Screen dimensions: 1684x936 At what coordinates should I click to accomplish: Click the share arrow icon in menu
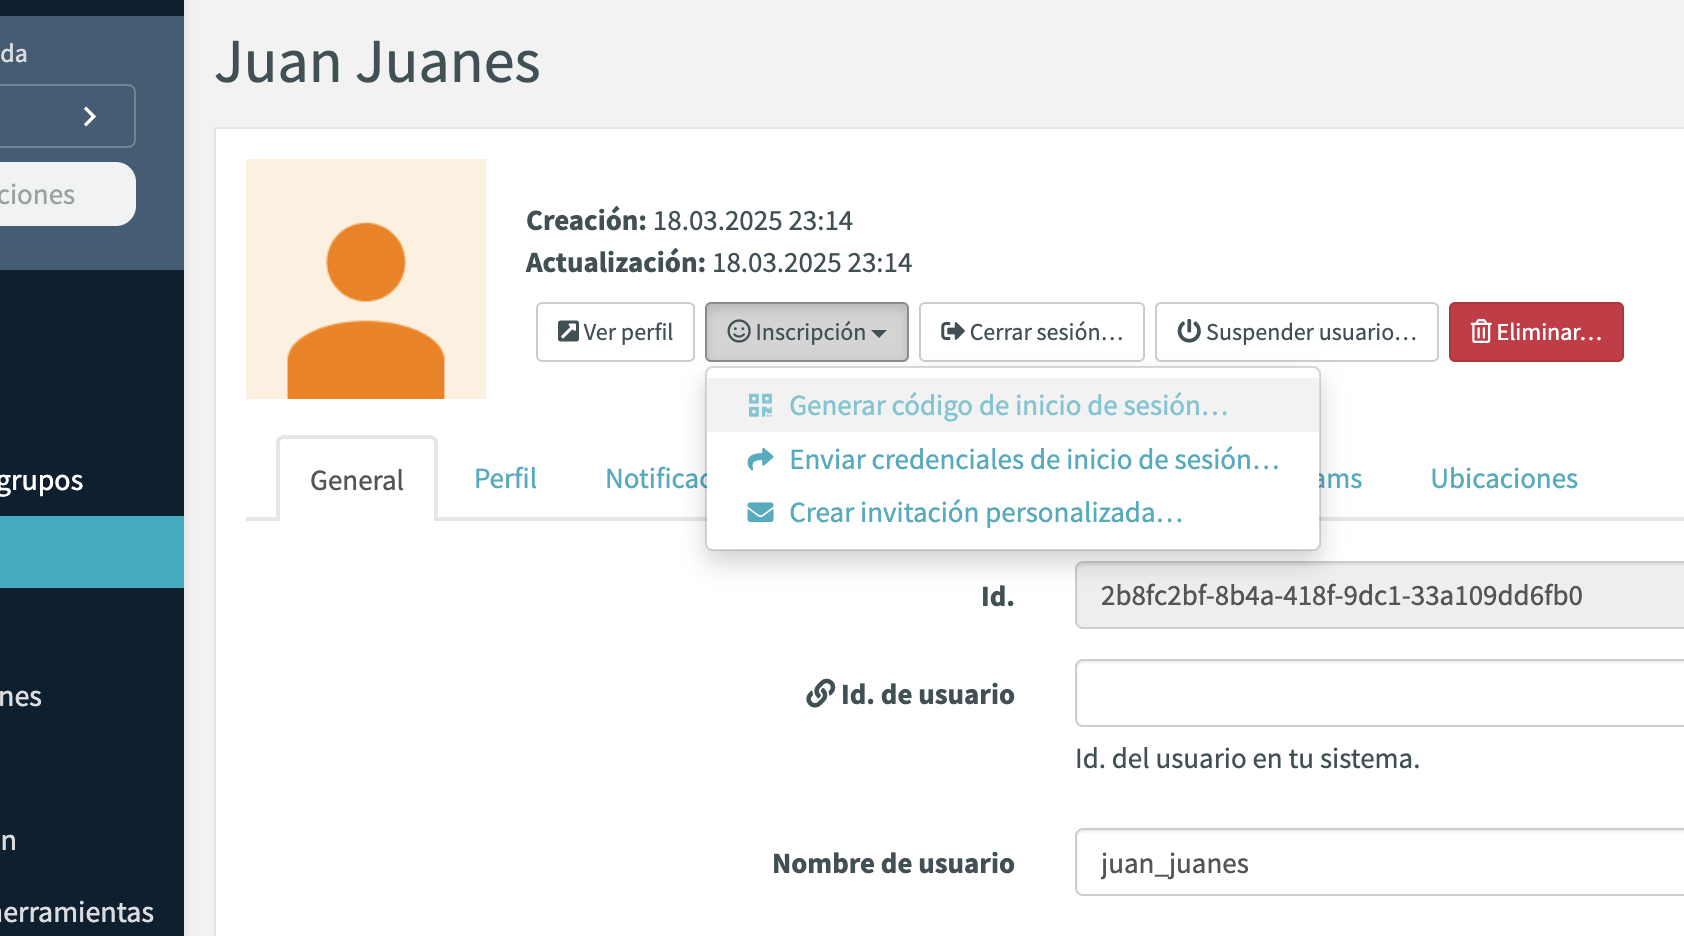761,459
